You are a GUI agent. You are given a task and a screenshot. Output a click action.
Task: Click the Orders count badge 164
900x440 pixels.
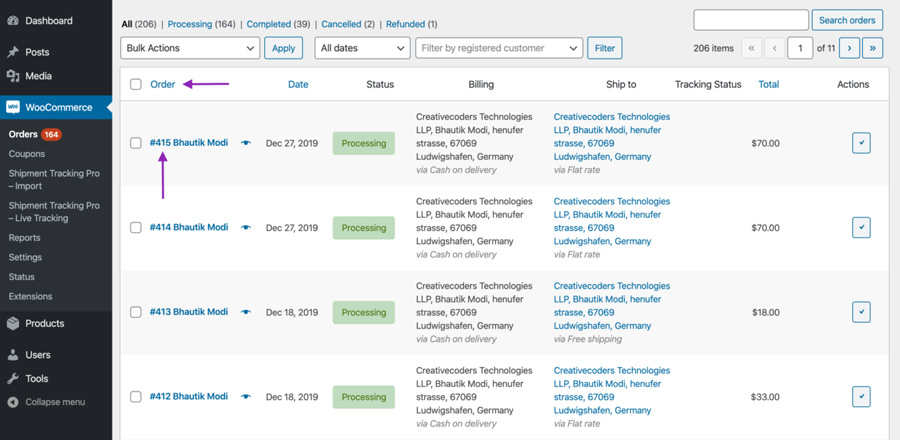pos(51,135)
